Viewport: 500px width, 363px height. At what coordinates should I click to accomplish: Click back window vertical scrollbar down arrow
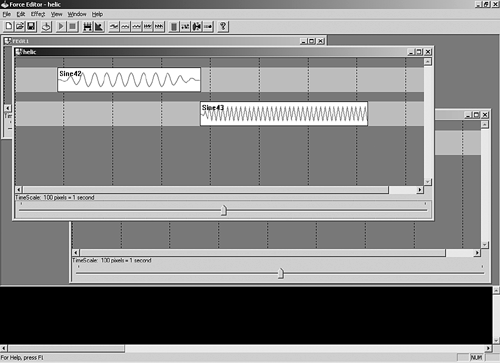click(485, 245)
